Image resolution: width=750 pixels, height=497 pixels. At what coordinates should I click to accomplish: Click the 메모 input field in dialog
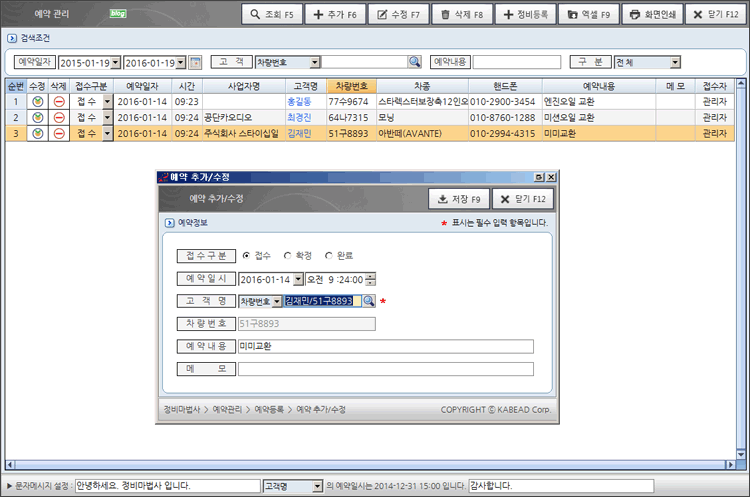coord(385,369)
